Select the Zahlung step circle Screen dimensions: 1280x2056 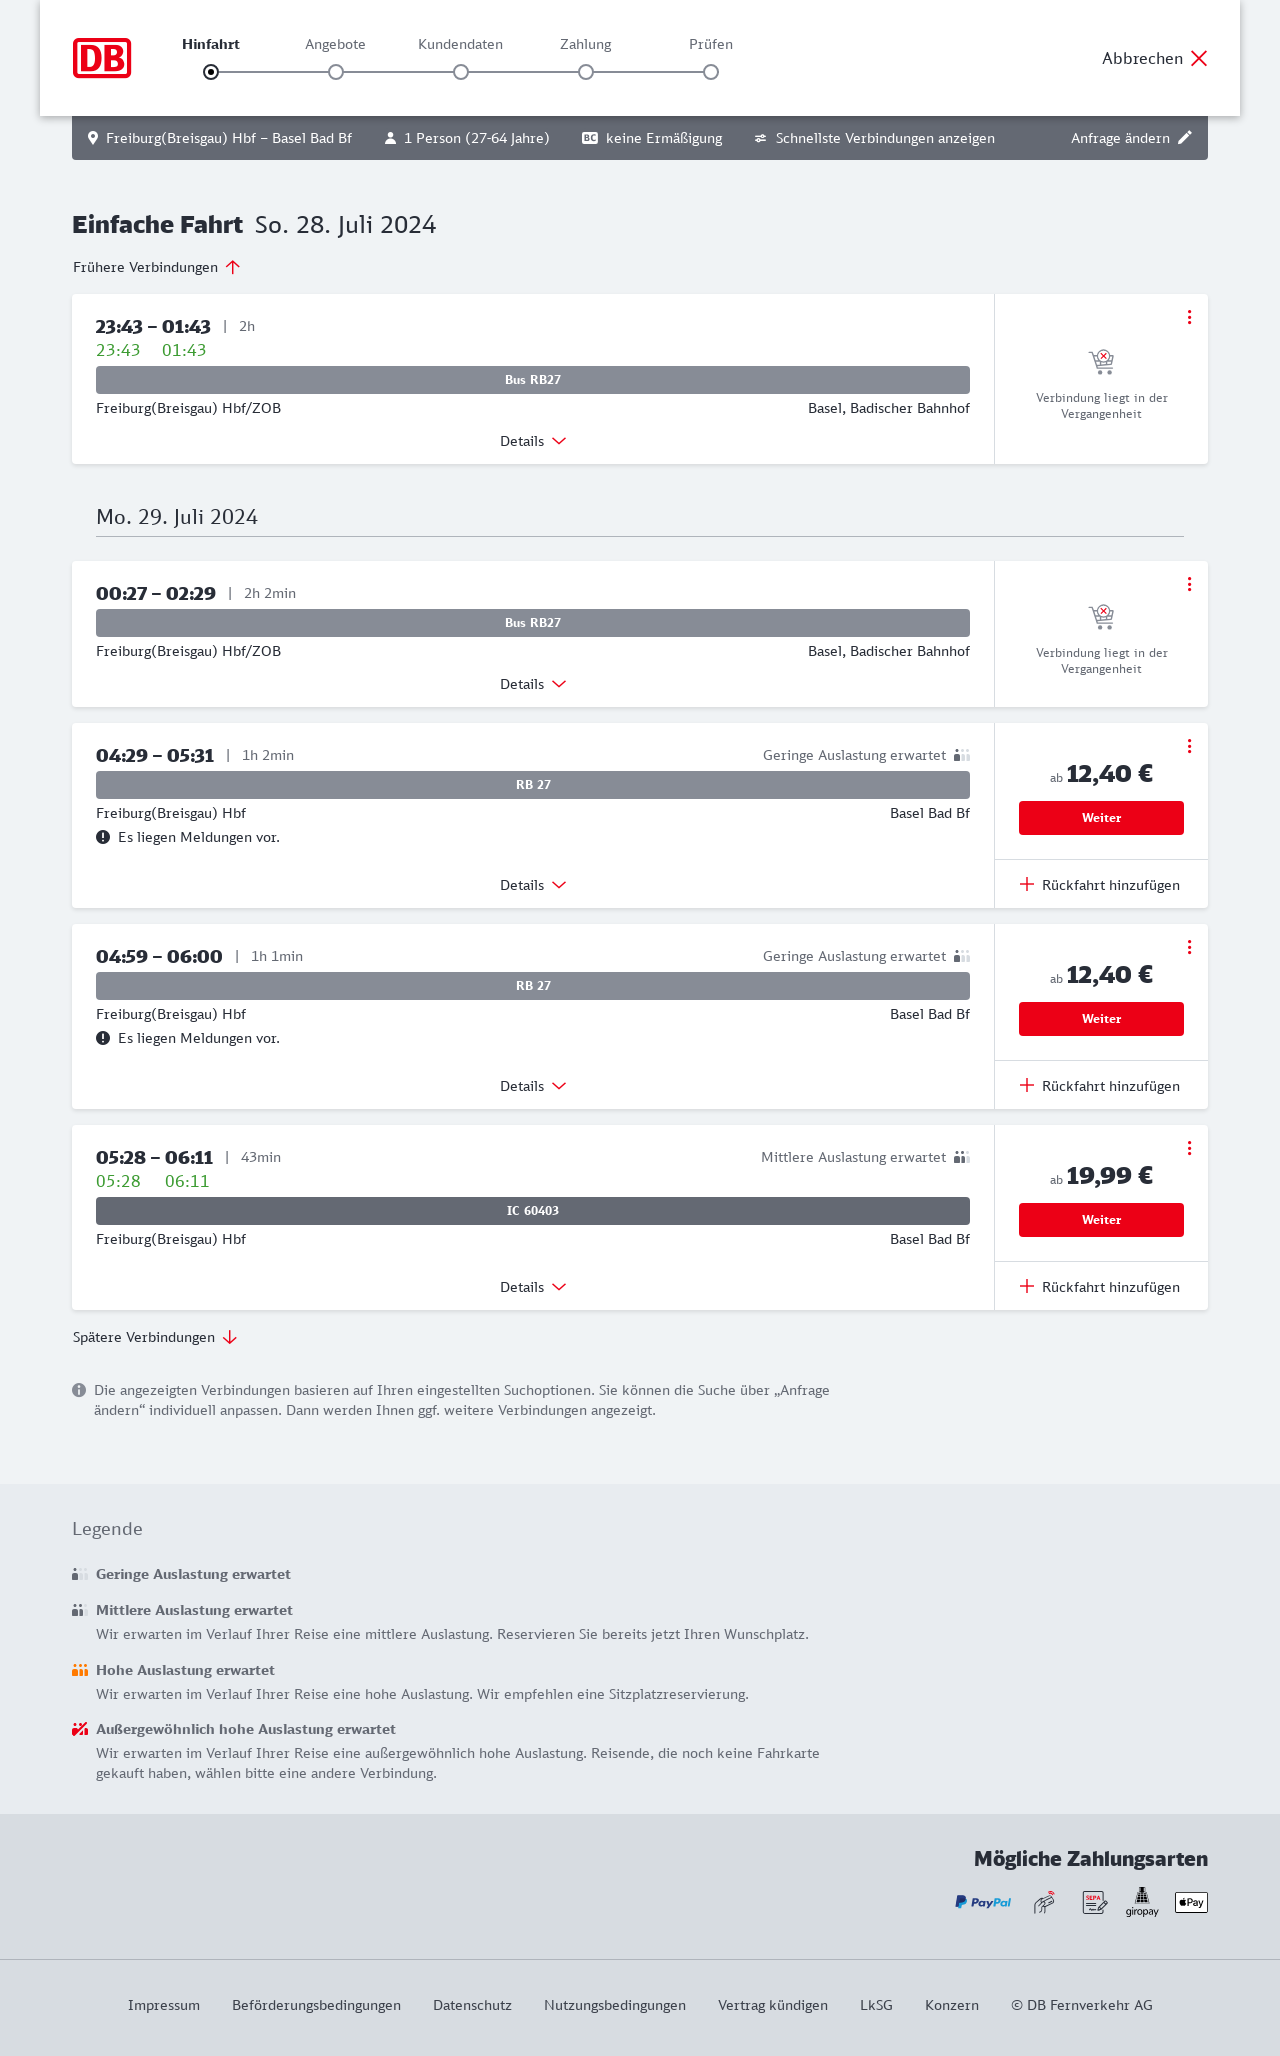(x=586, y=72)
